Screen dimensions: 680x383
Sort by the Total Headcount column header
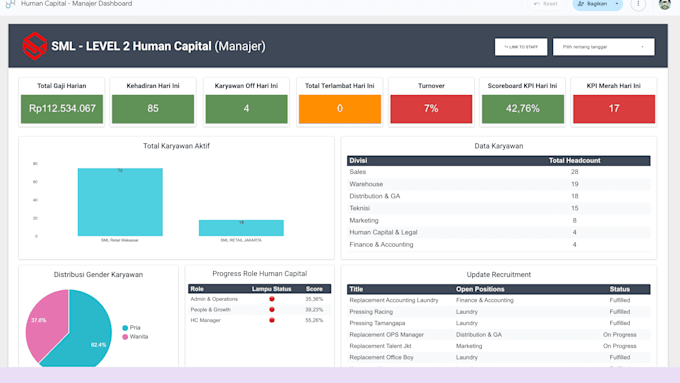575,160
